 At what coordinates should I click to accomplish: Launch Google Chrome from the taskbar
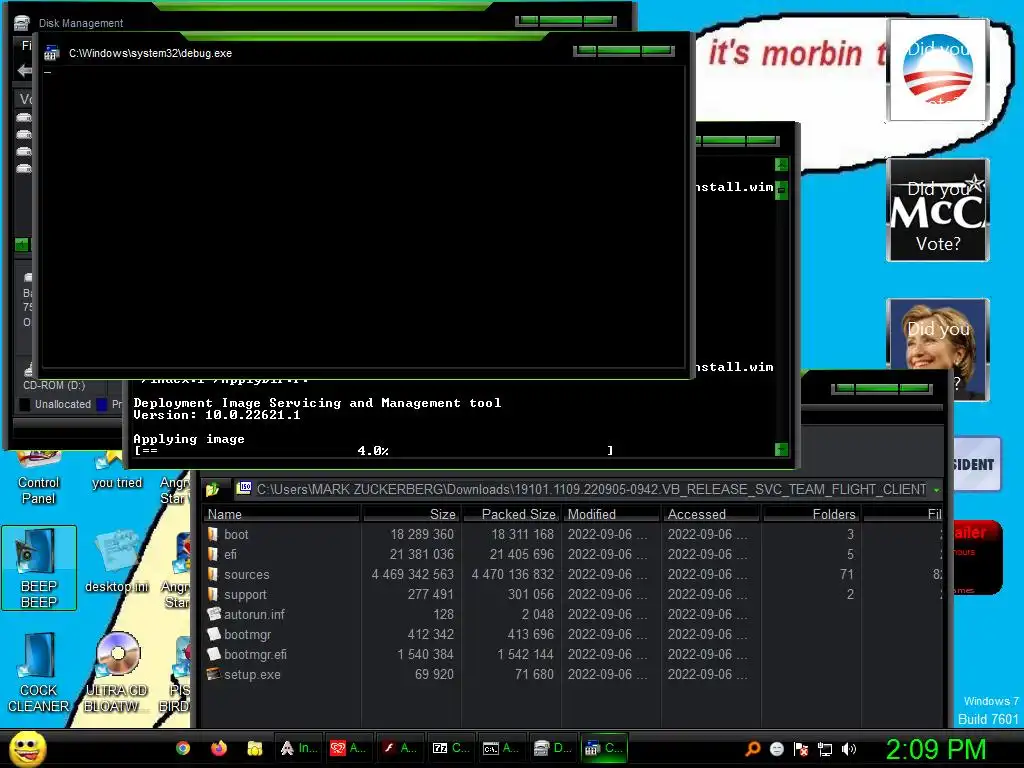coord(183,748)
